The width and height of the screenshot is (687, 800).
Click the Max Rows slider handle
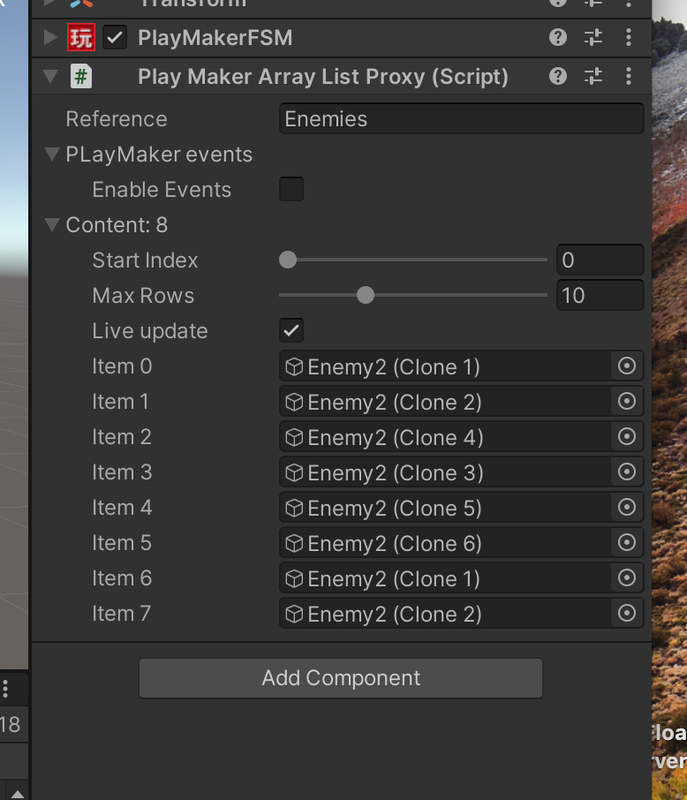click(x=365, y=295)
